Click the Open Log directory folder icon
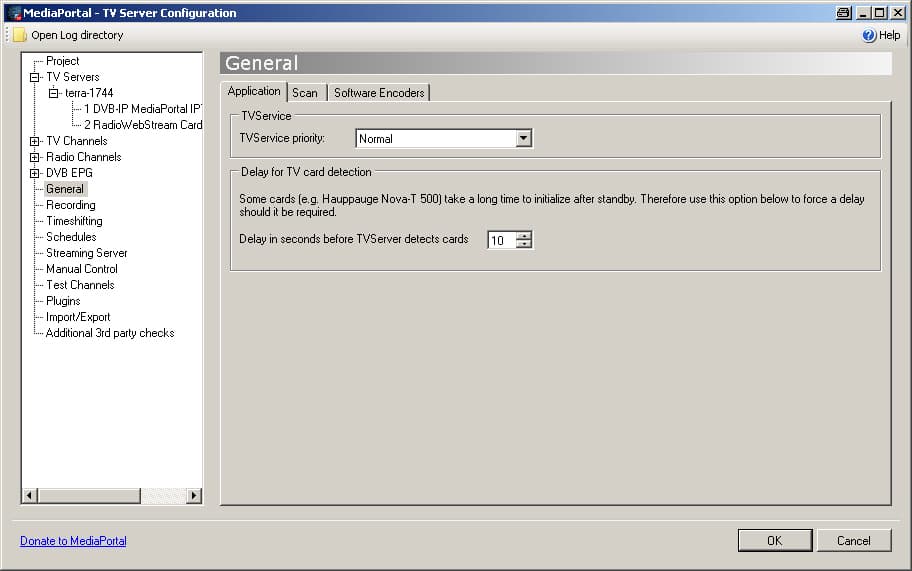The width and height of the screenshot is (912, 571). (x=20, y=35)
